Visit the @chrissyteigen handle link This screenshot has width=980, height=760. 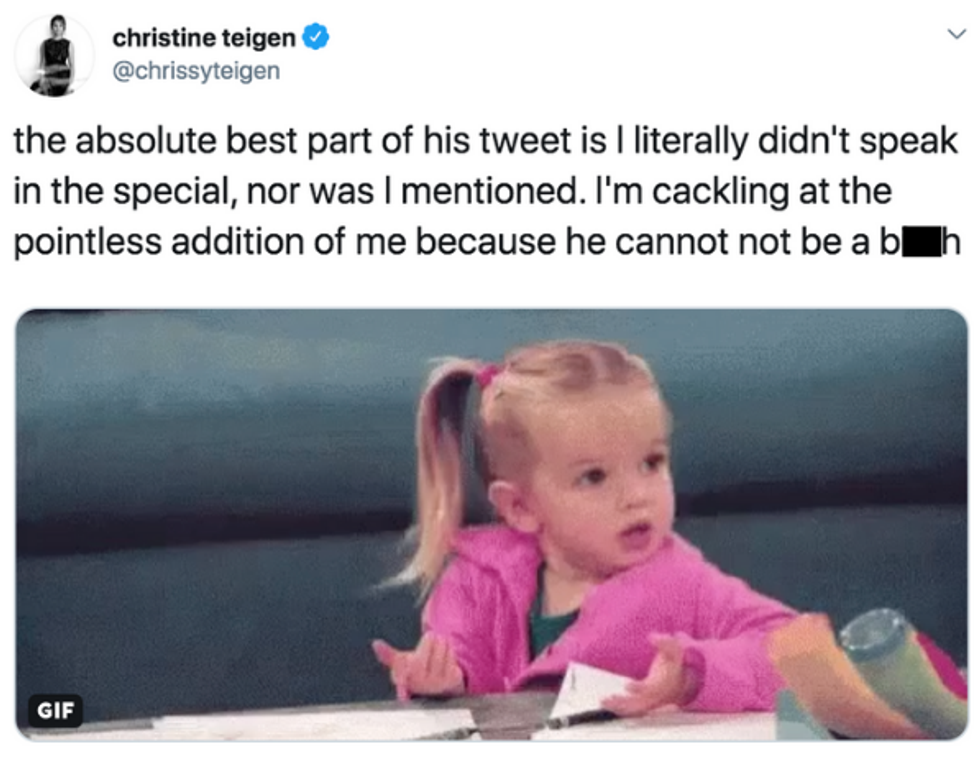(x=196, y=70)
